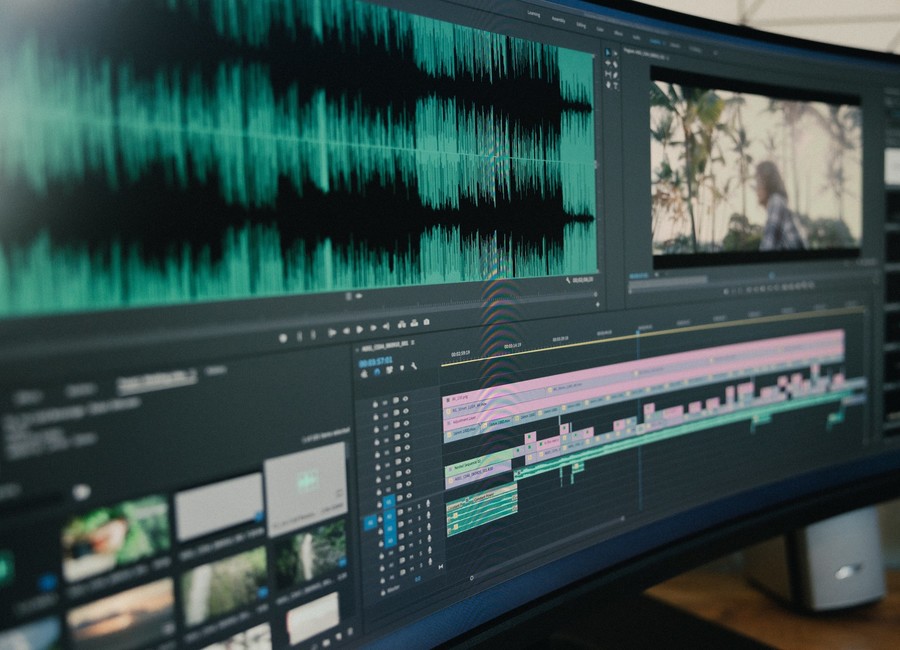Move the timeline playhead marker

click(638, 331)
